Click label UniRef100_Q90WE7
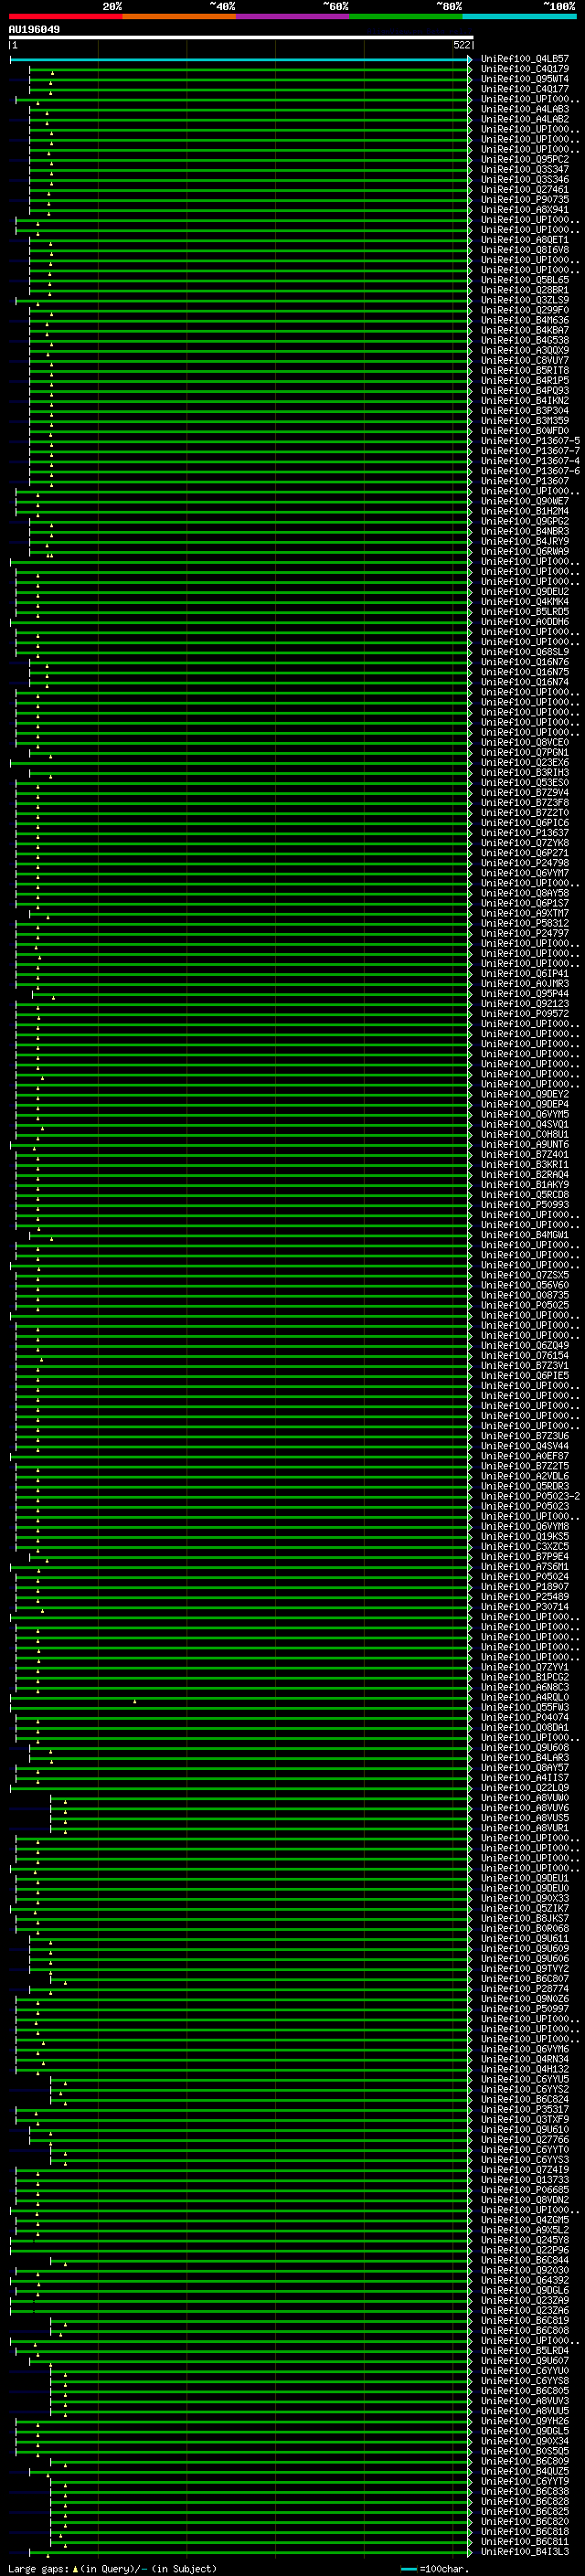The width and height of the screenshot is (585, 2576). [x=525, y=501]
